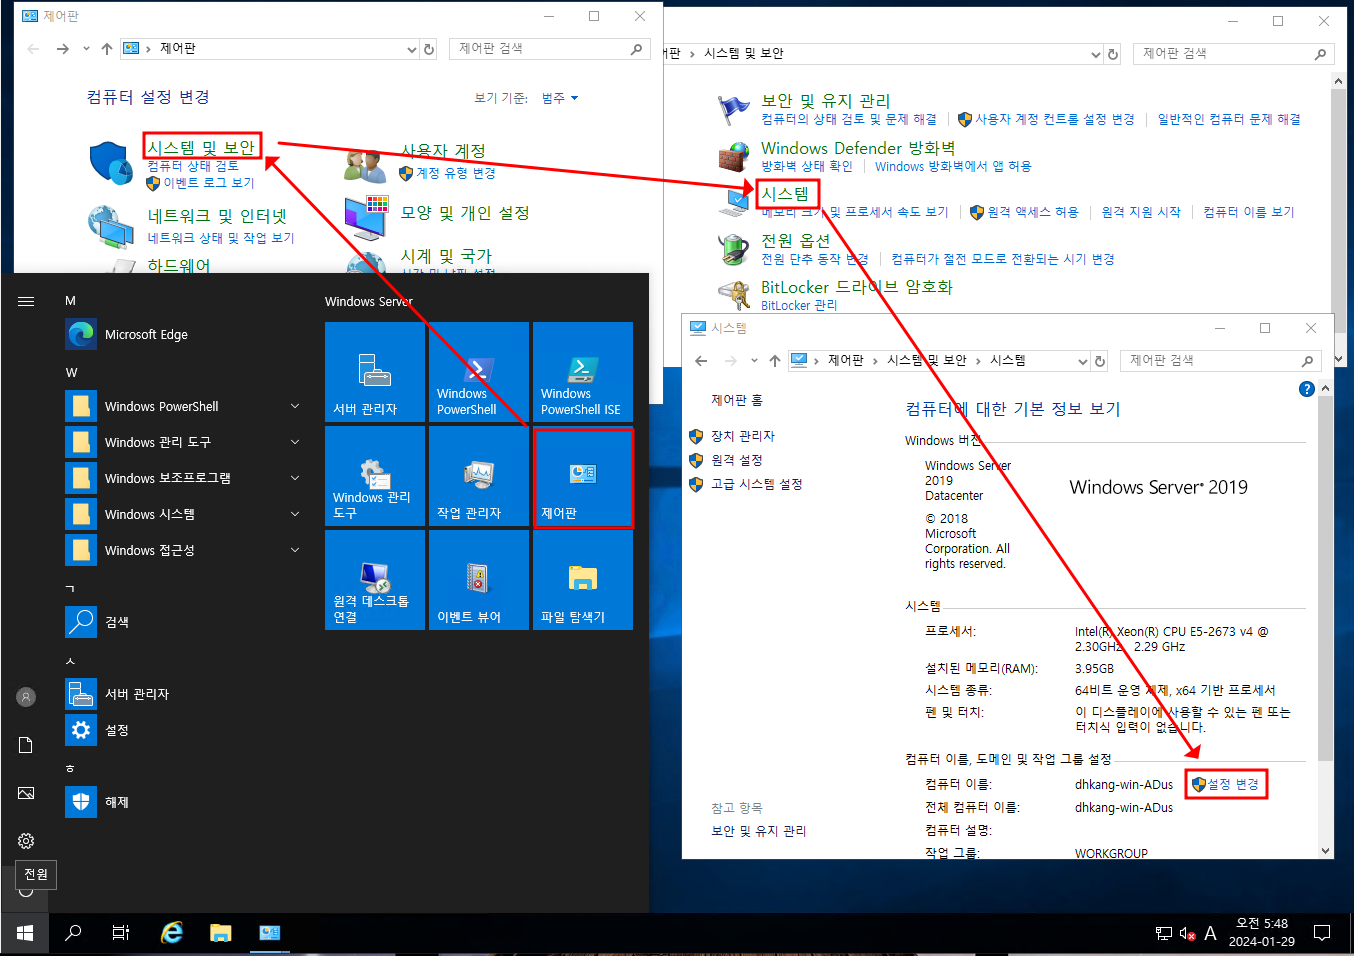Open the help icon in 시스템 window
This screenshot has width=1354, height=956.
(x=1306, y=389)
